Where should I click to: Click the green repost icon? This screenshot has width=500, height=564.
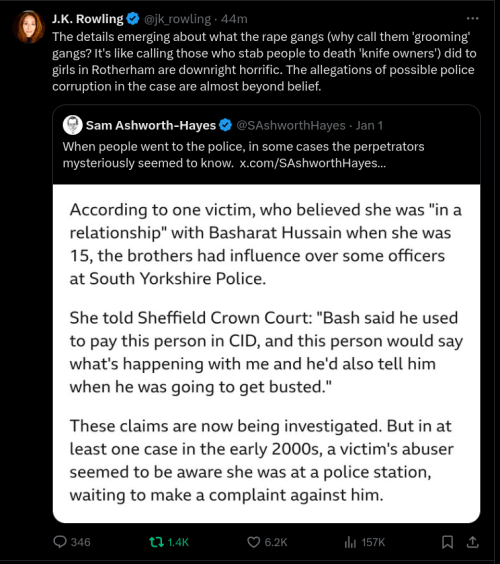pyautogui.click(x=156, y=542)
